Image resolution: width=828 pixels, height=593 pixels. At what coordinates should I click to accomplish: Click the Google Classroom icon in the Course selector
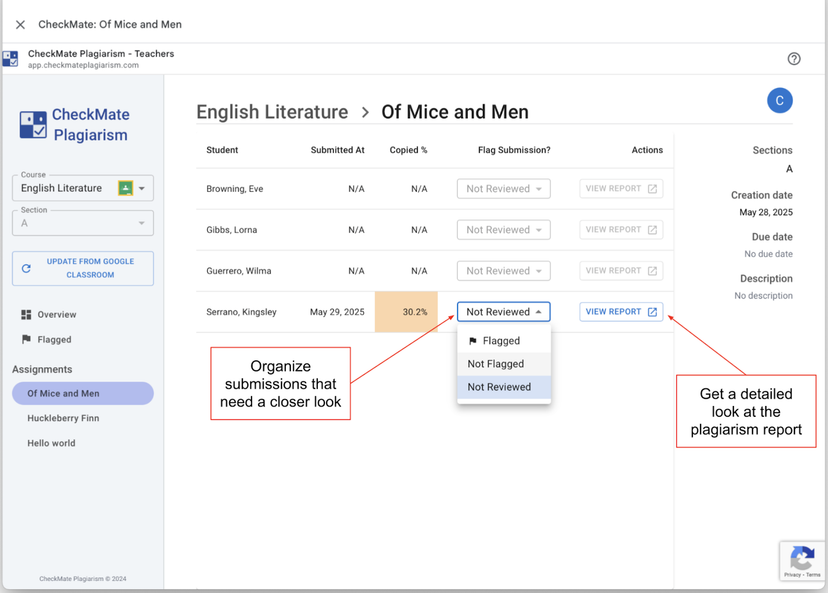tap(124, 187)
